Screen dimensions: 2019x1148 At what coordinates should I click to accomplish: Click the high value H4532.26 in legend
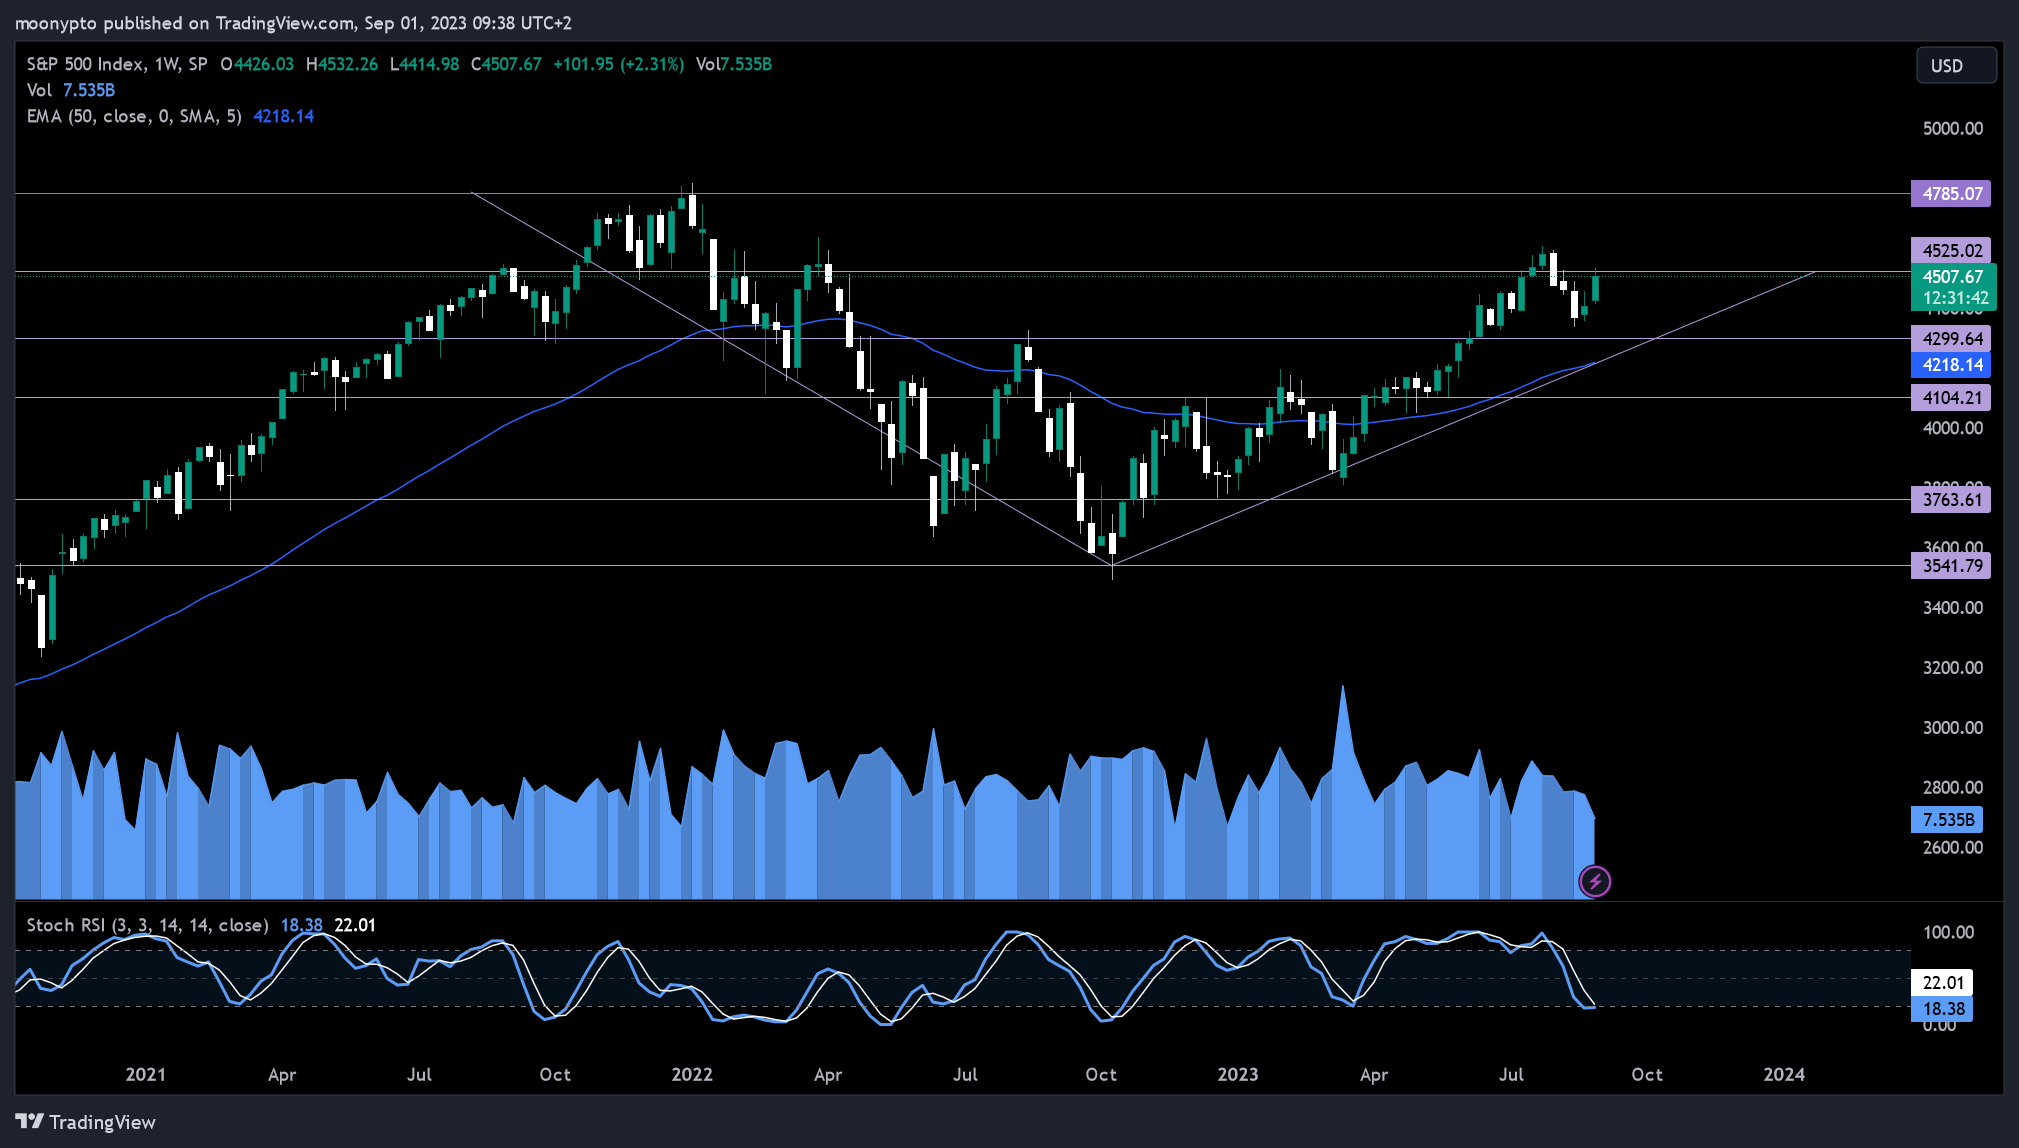342,64
